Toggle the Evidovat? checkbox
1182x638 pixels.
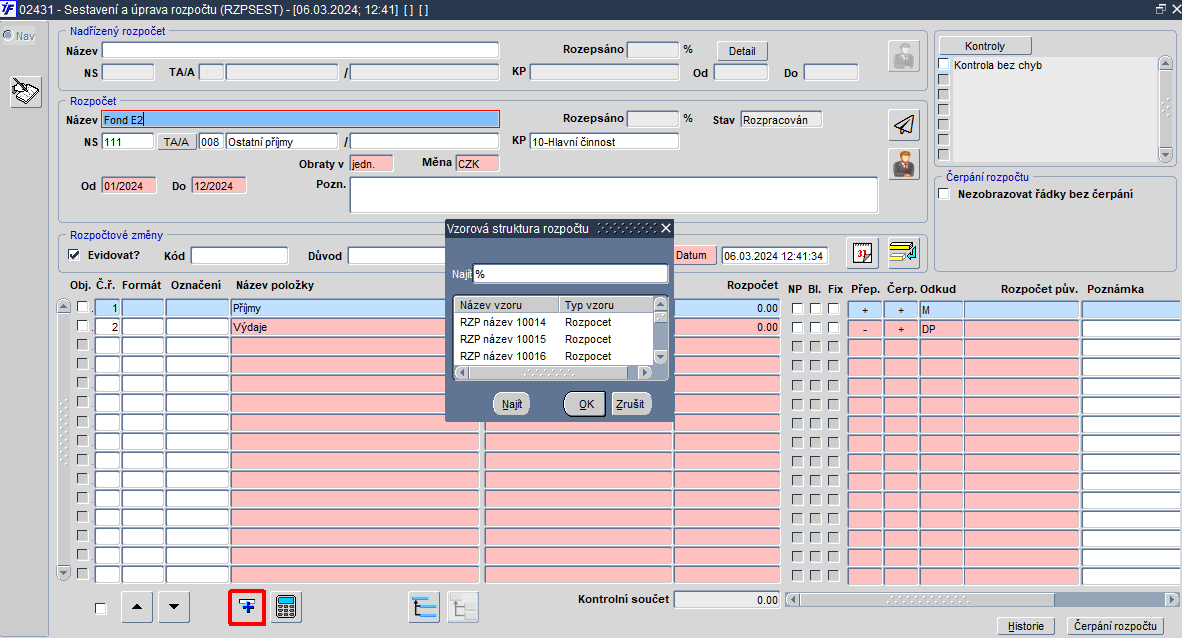click(x=74, y=255)
